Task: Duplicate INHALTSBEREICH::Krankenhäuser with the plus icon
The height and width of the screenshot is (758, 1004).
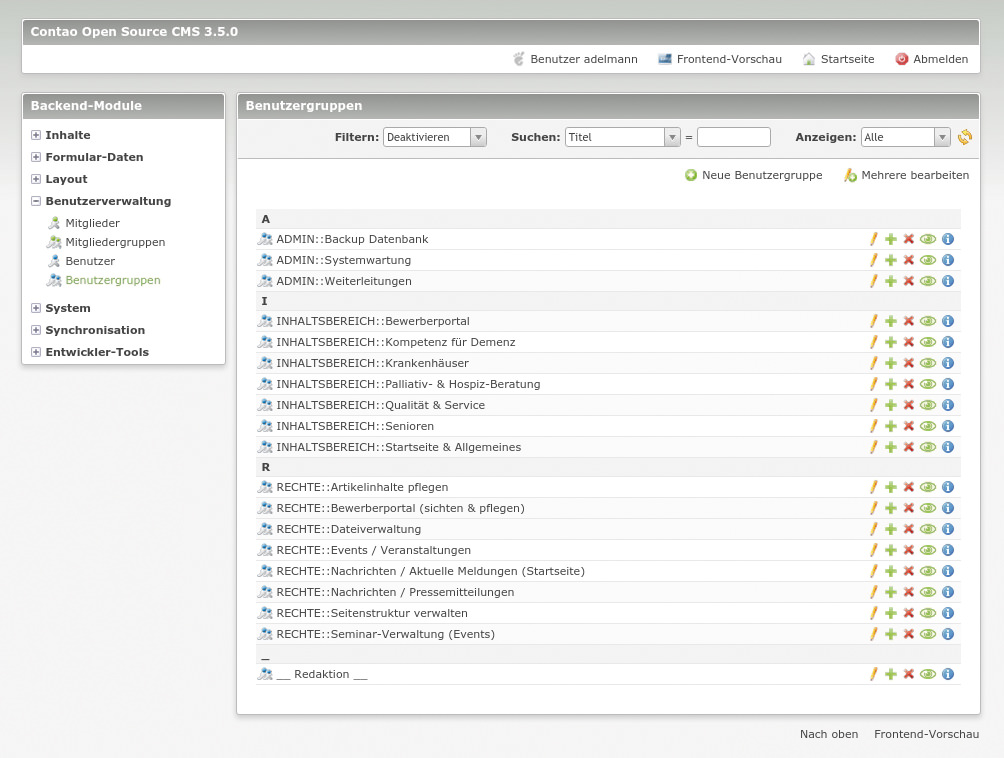Action: [891, 363]
